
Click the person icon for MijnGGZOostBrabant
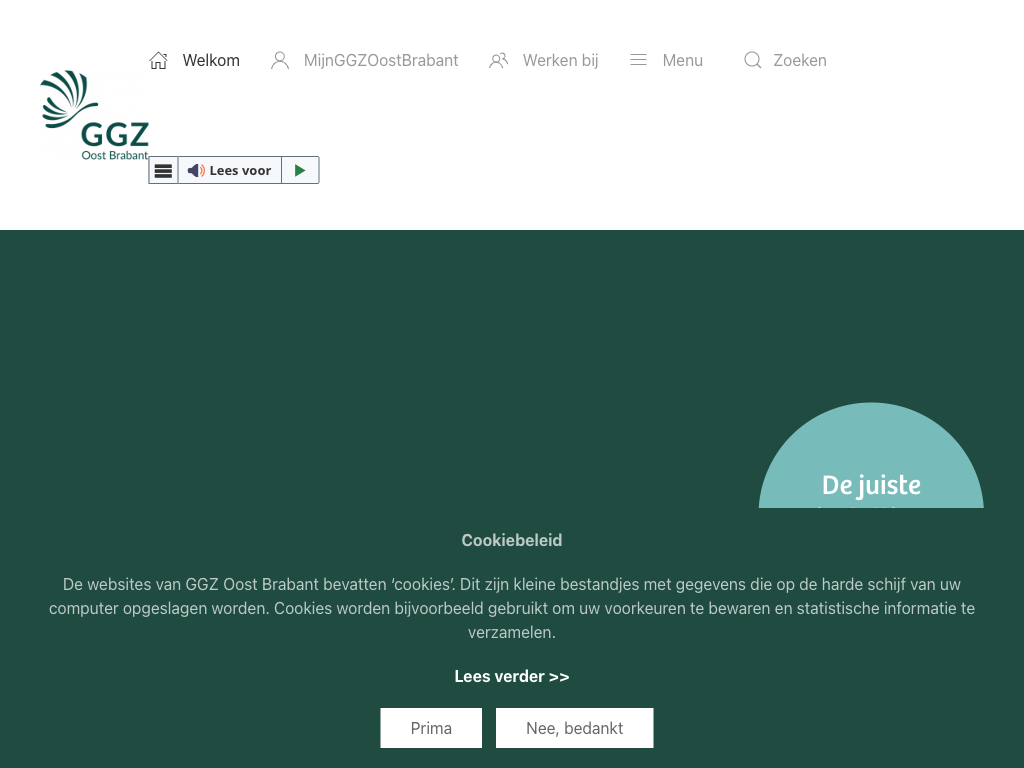pyautogui.click(x=280, y=61)
